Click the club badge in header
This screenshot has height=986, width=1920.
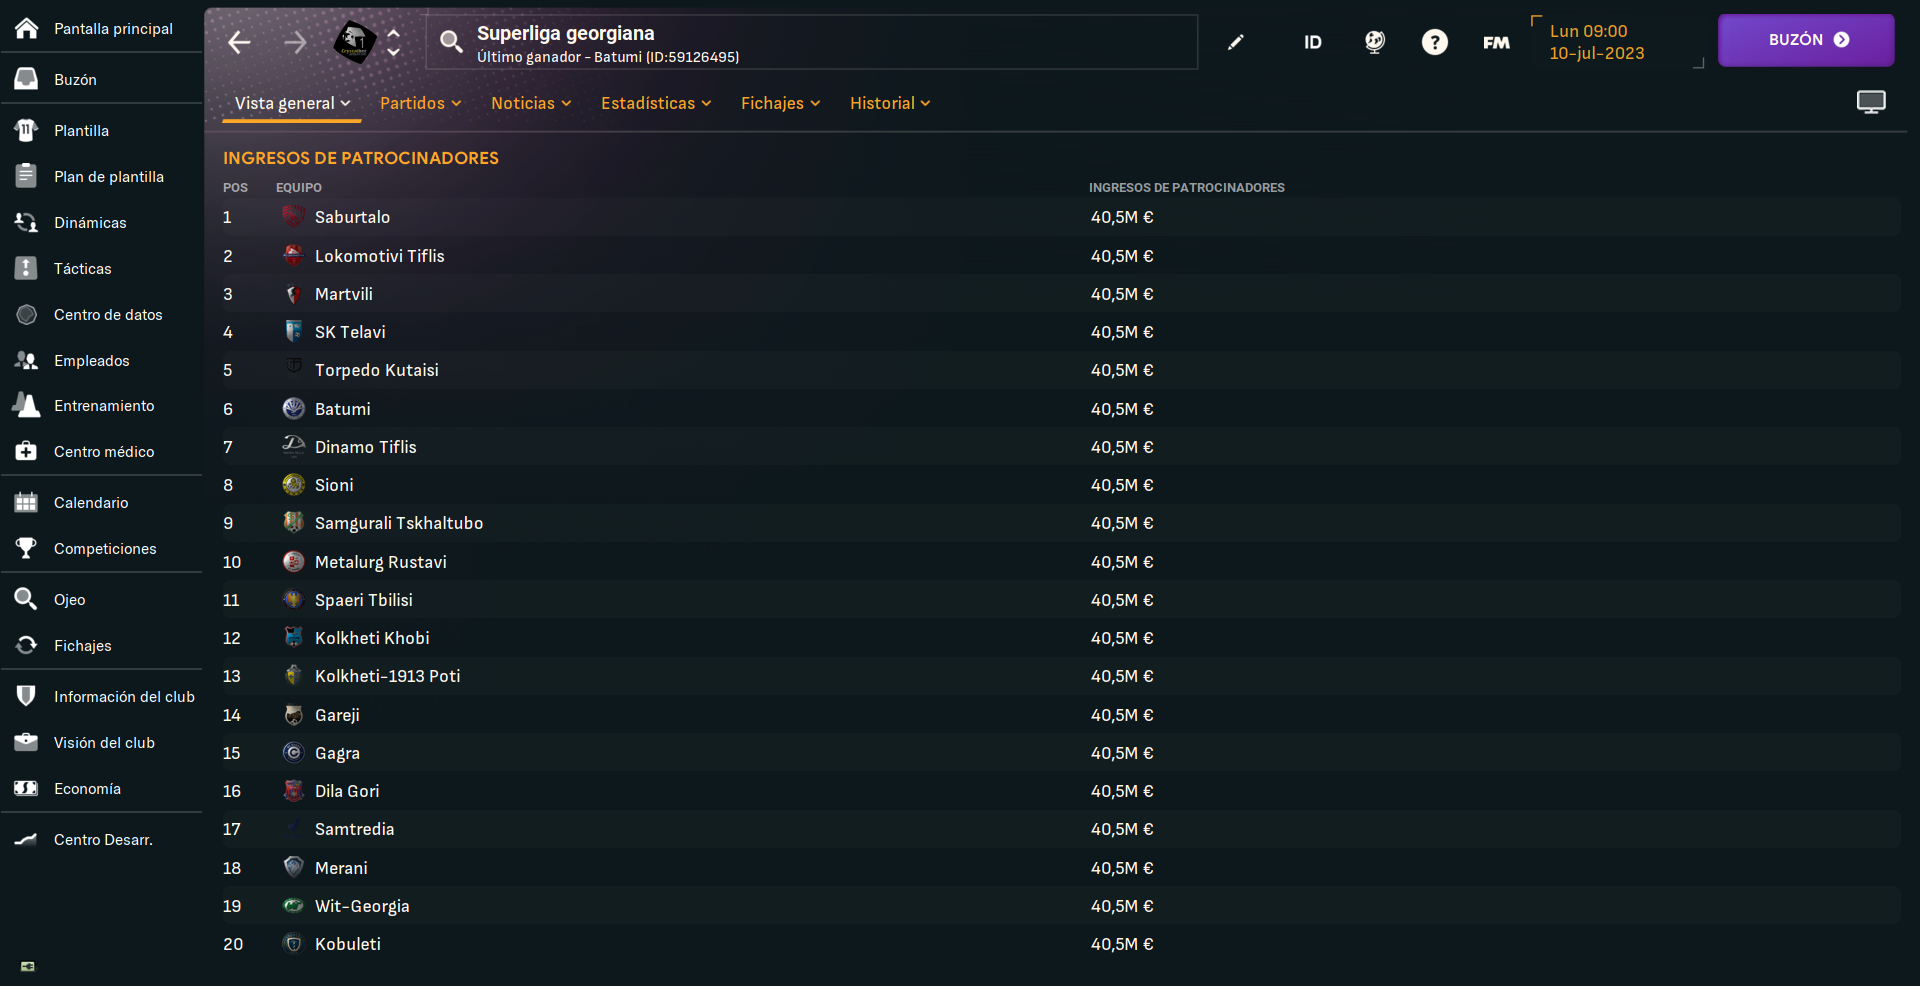coord(354,42)
